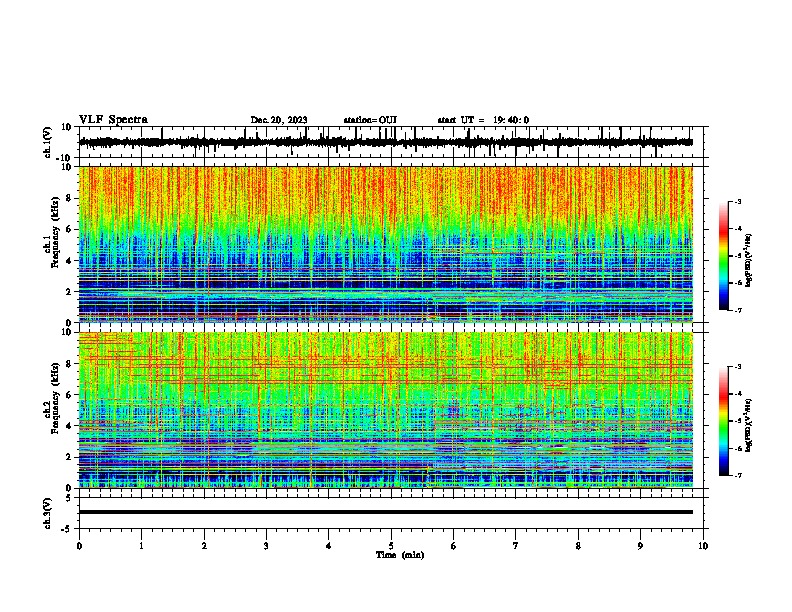Click time axis tick label "2"
The height and width of the screenshot is (612, 792).
(x=204, y=546)
